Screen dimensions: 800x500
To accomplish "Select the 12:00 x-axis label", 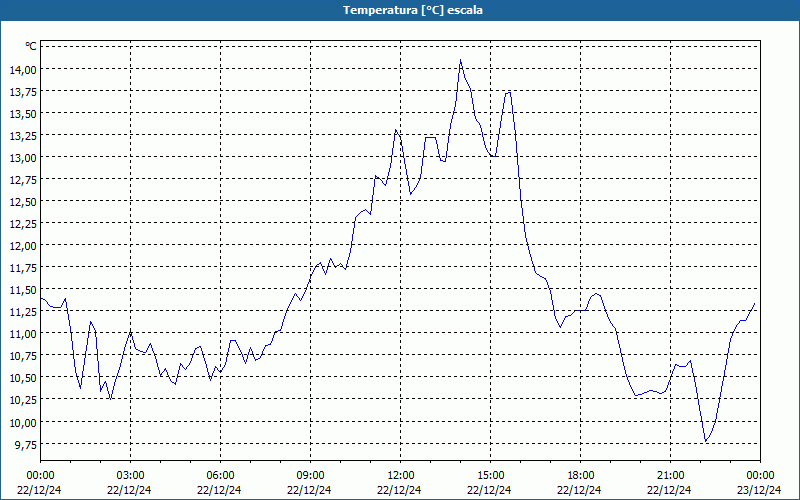I will coord(401,476).
